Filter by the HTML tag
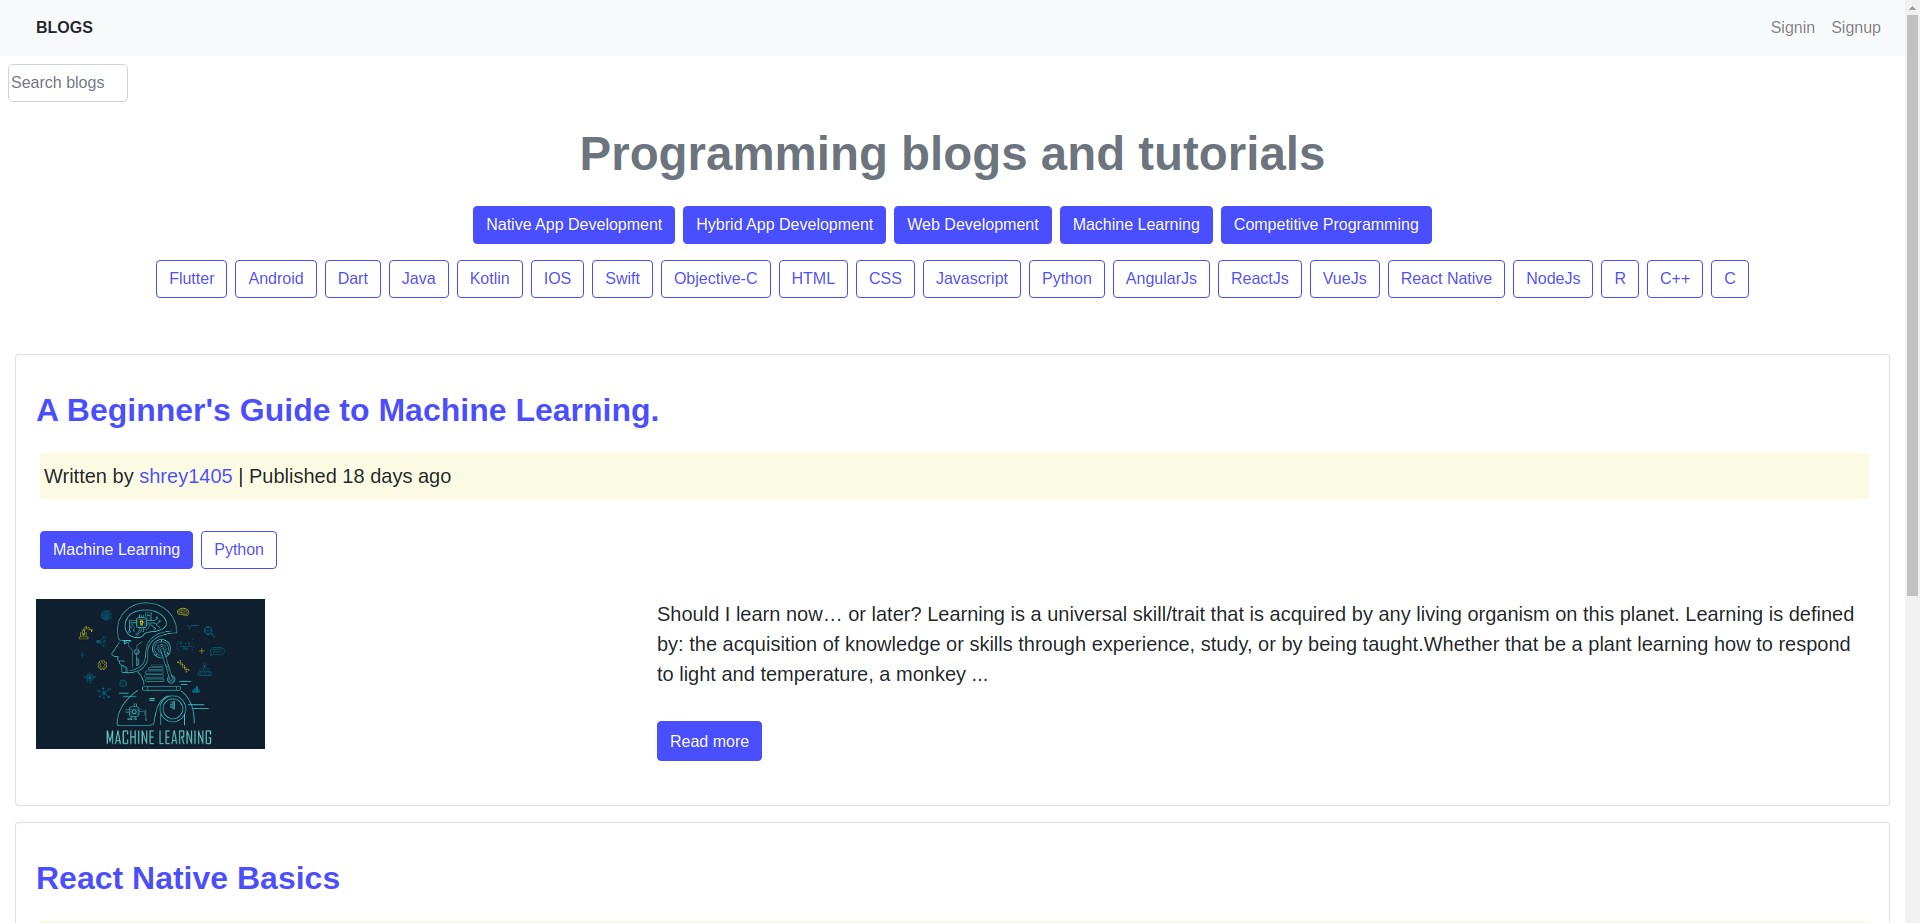 813,279
